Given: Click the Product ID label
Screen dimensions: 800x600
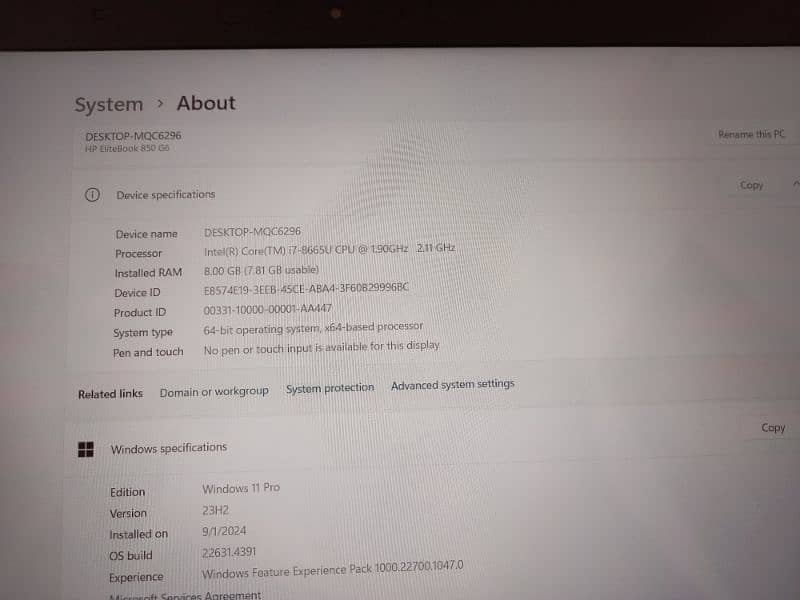Looking at the screenshot, I should click(140, 313).
